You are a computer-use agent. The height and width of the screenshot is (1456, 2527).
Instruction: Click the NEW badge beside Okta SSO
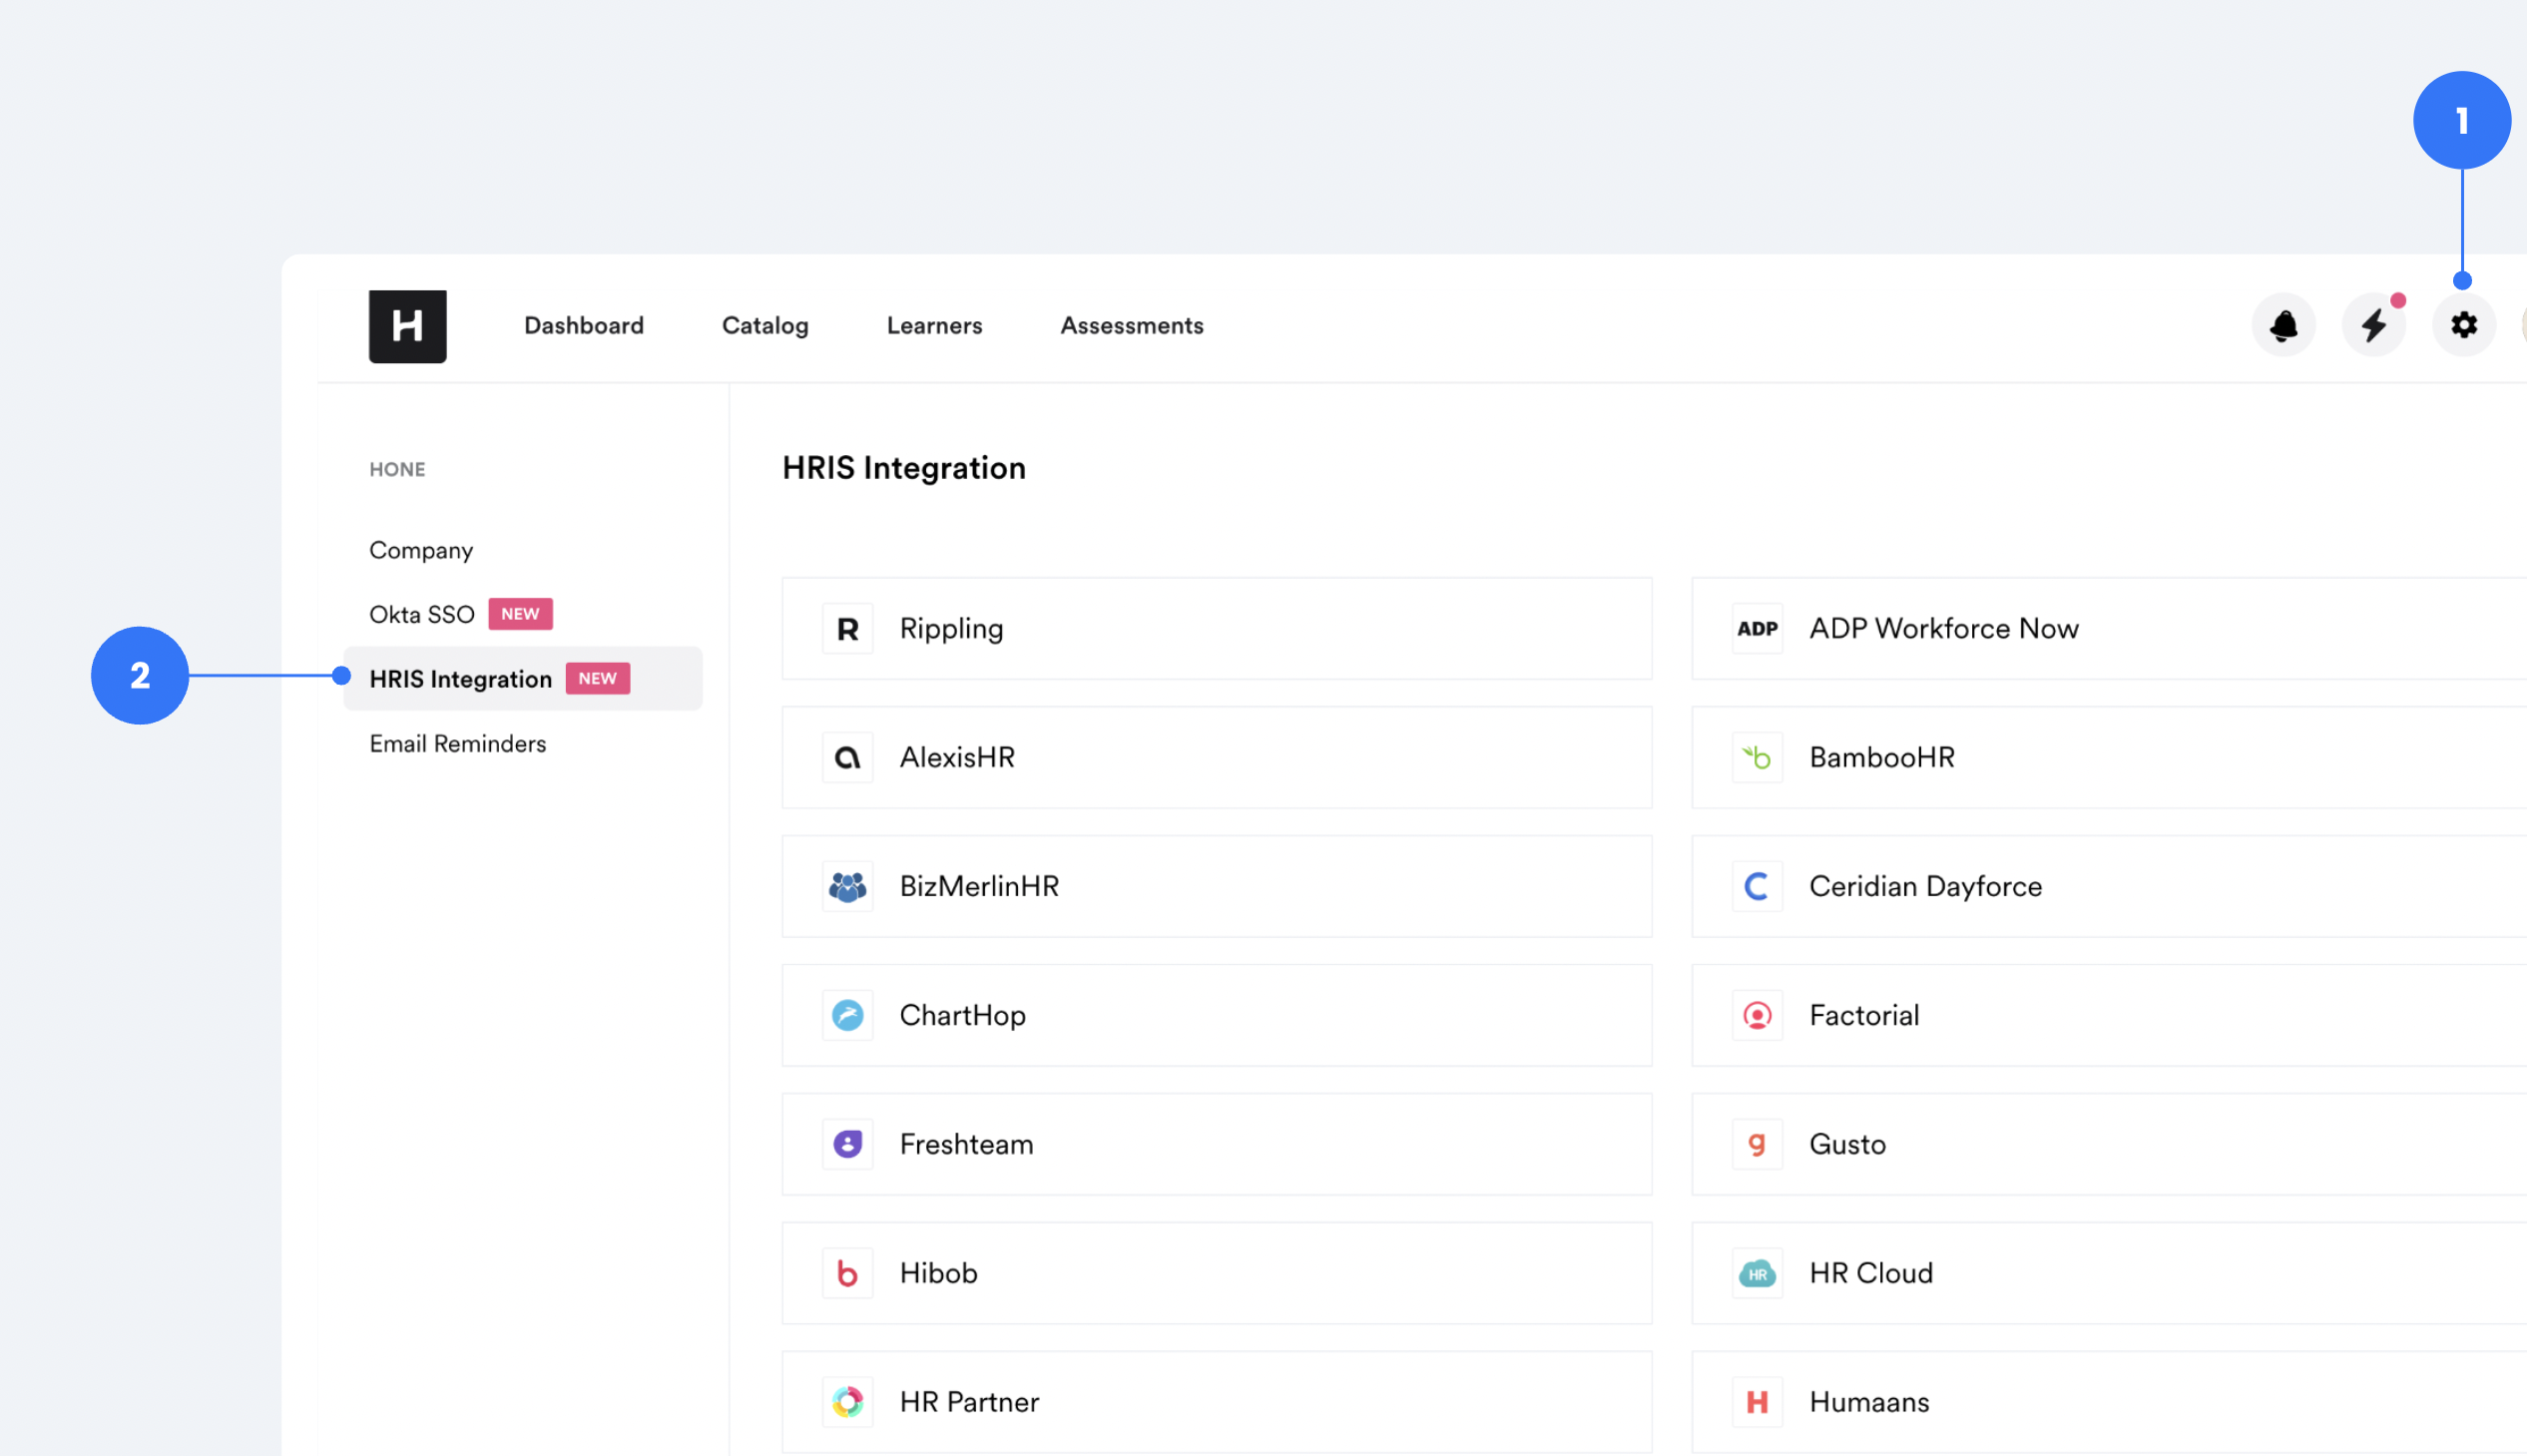pos(520,614)
